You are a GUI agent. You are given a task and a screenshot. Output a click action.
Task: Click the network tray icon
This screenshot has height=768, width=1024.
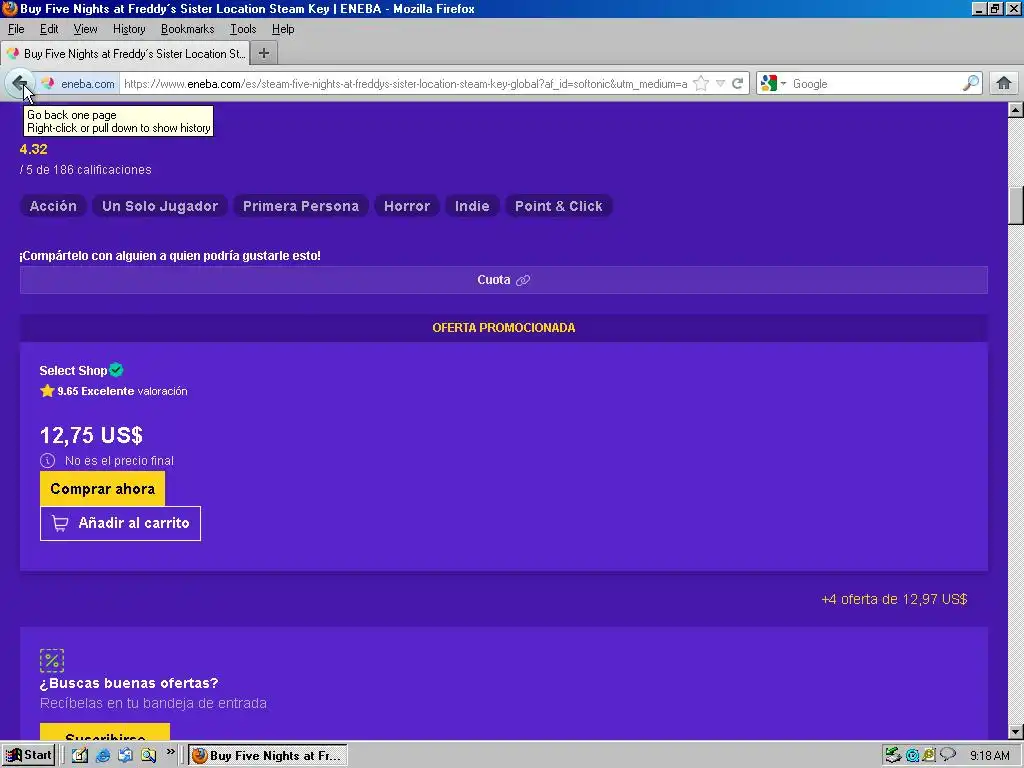(x=893, y=756)
